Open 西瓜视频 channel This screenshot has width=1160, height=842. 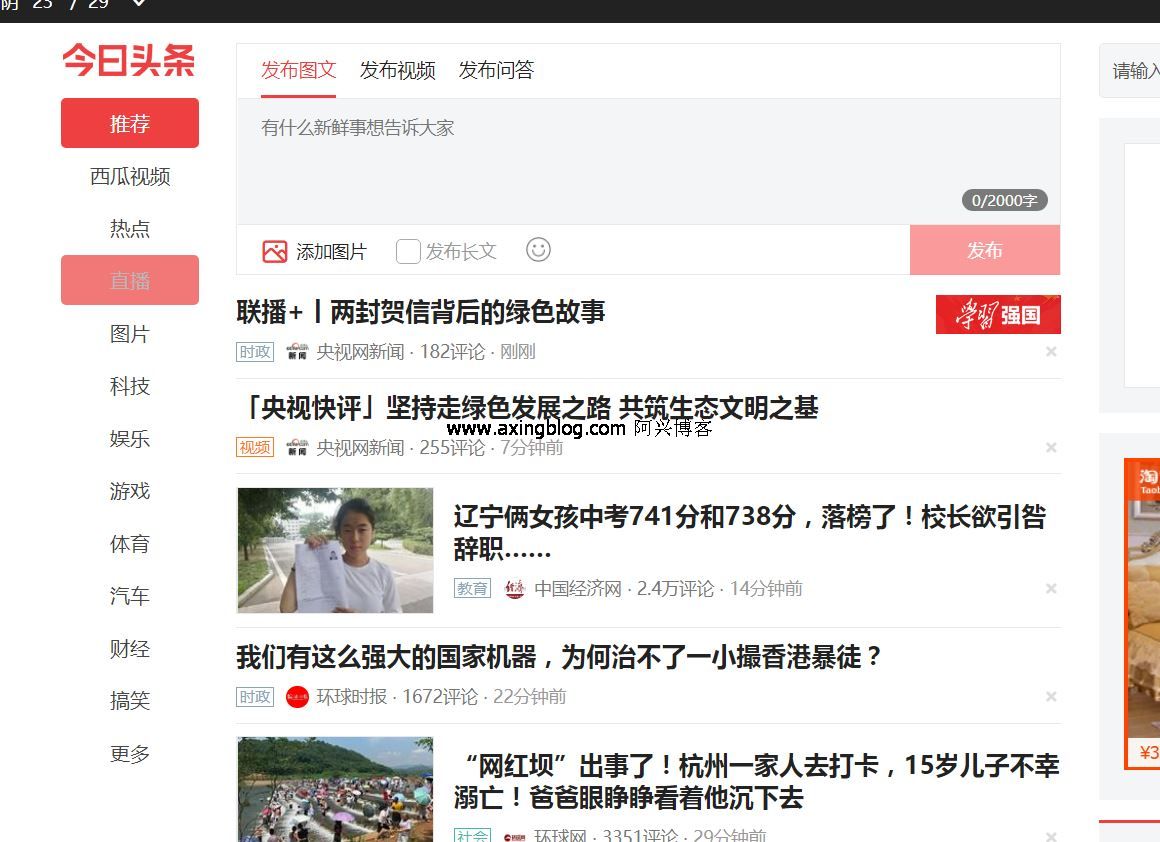click(x=129, y=176)
